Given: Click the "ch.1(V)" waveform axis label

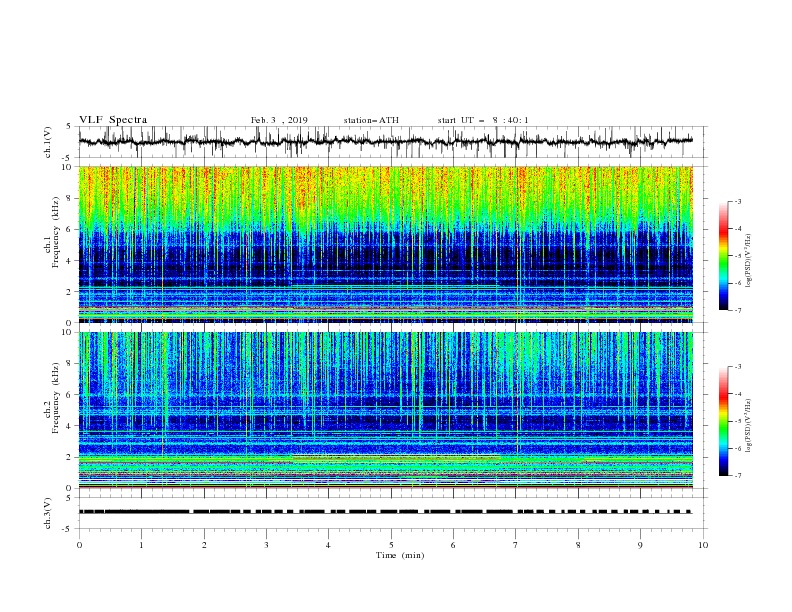Looking at the screenshot, I should [x=48, y=142].
